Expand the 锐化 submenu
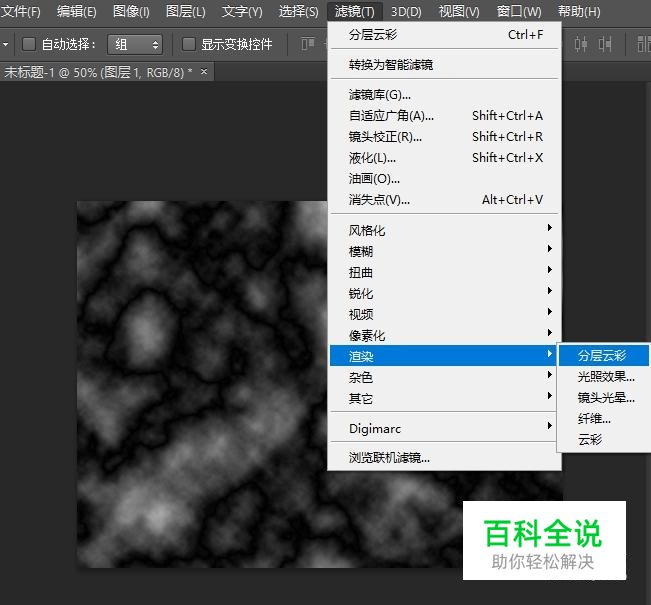This screenshot has height=605, width=651. 445,294
